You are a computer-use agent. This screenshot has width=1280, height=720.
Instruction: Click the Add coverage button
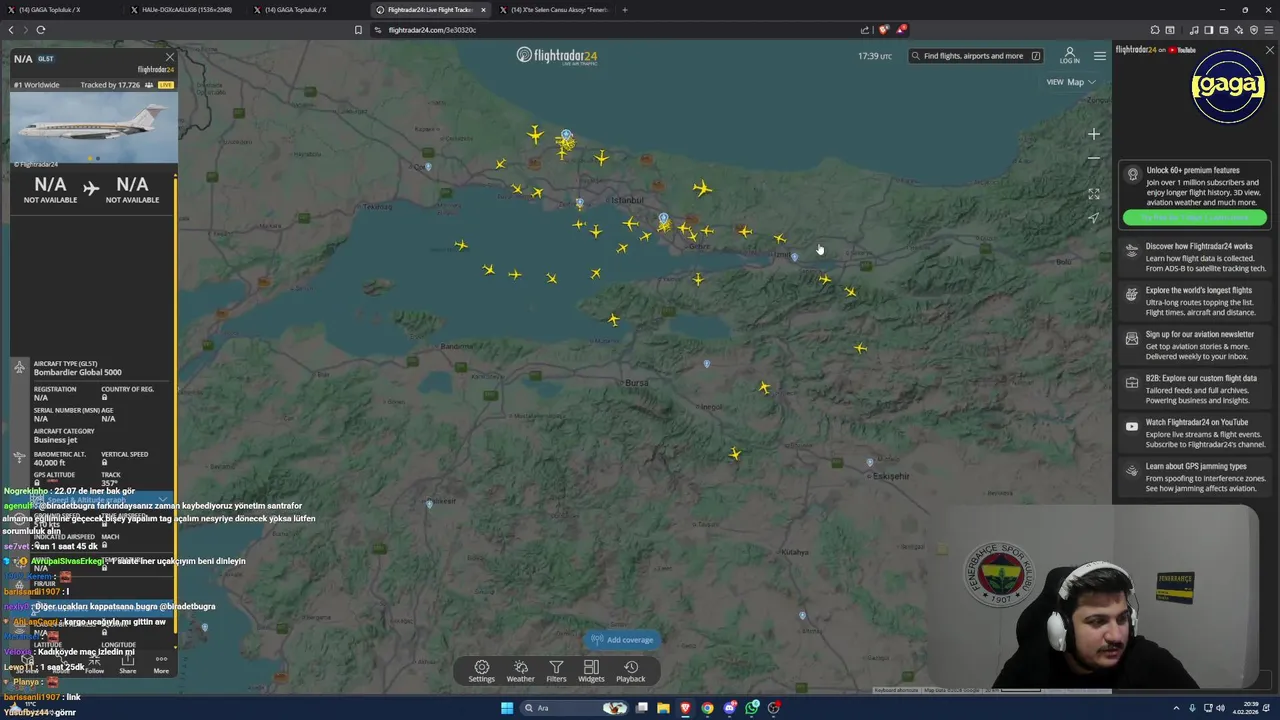622,640
